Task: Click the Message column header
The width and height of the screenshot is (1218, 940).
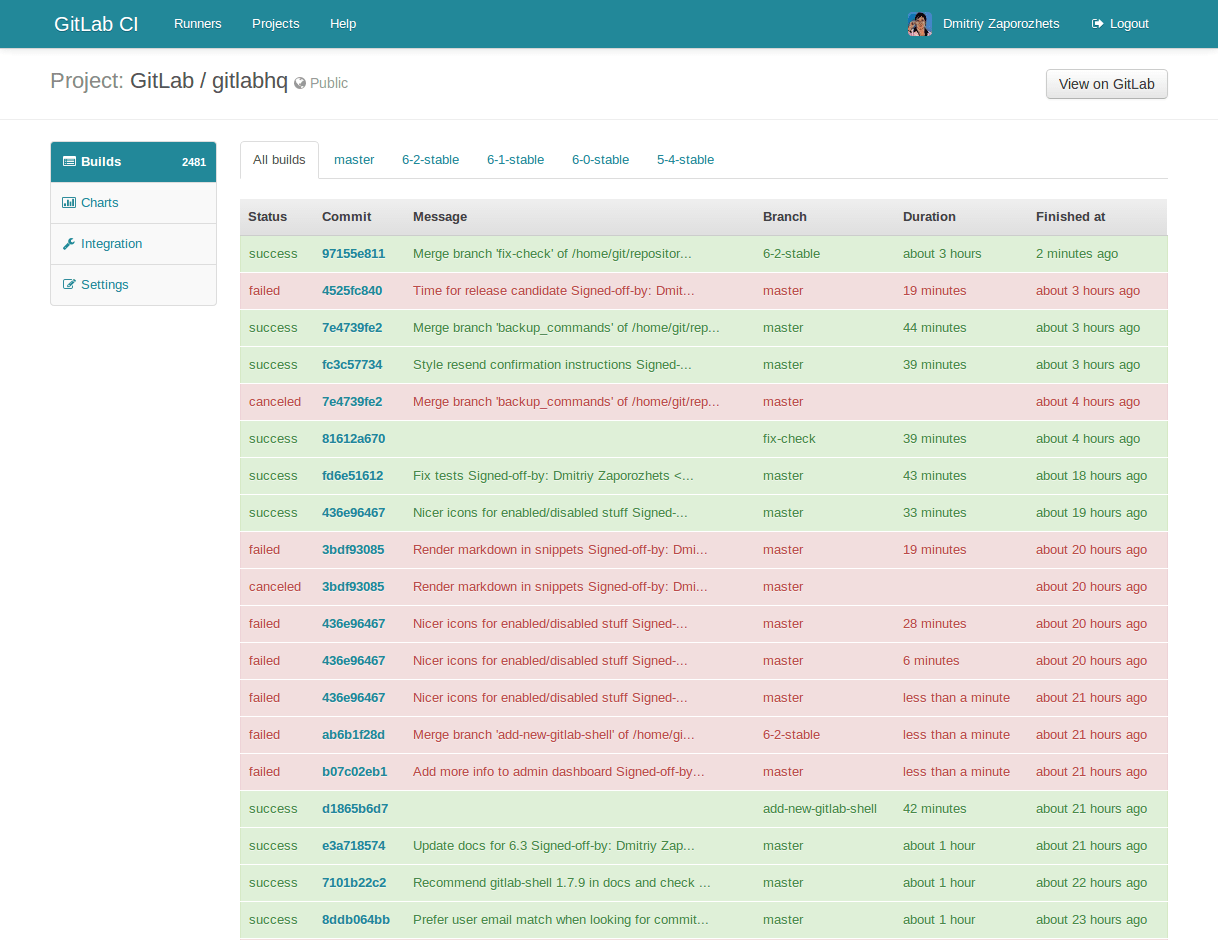Action: [x=440, y=217]
